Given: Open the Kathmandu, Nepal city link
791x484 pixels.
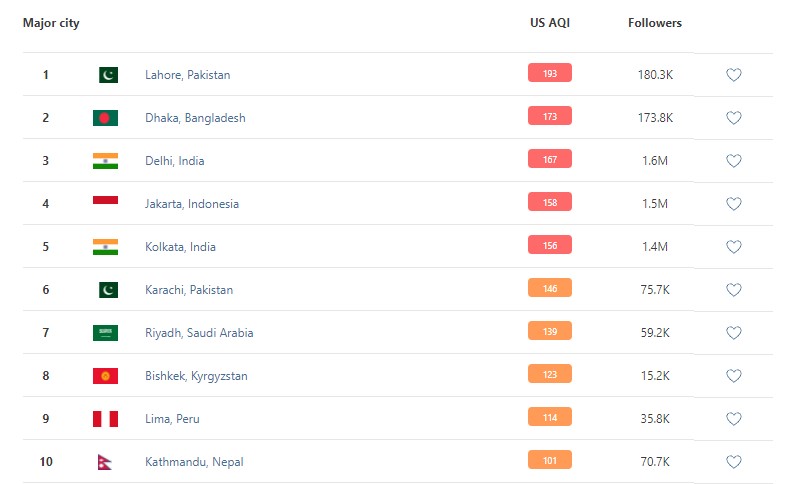Looking at the screenshot, I should point(194,462).
